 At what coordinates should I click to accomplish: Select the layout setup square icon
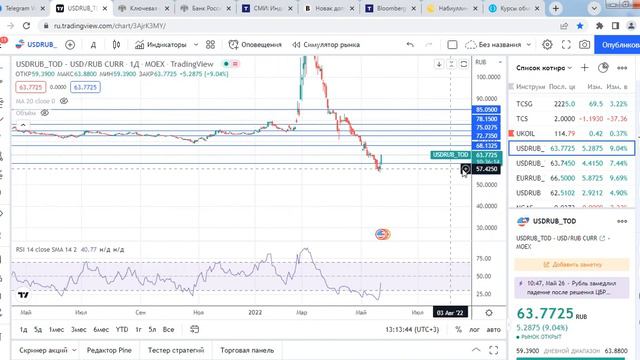(452, 44)
